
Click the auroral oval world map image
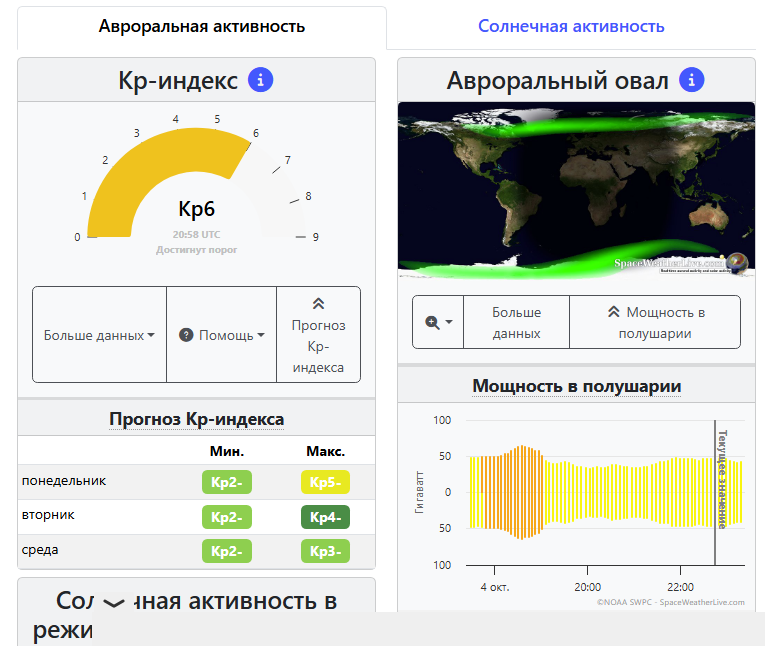pyautogui.click(x=576, y=189)
